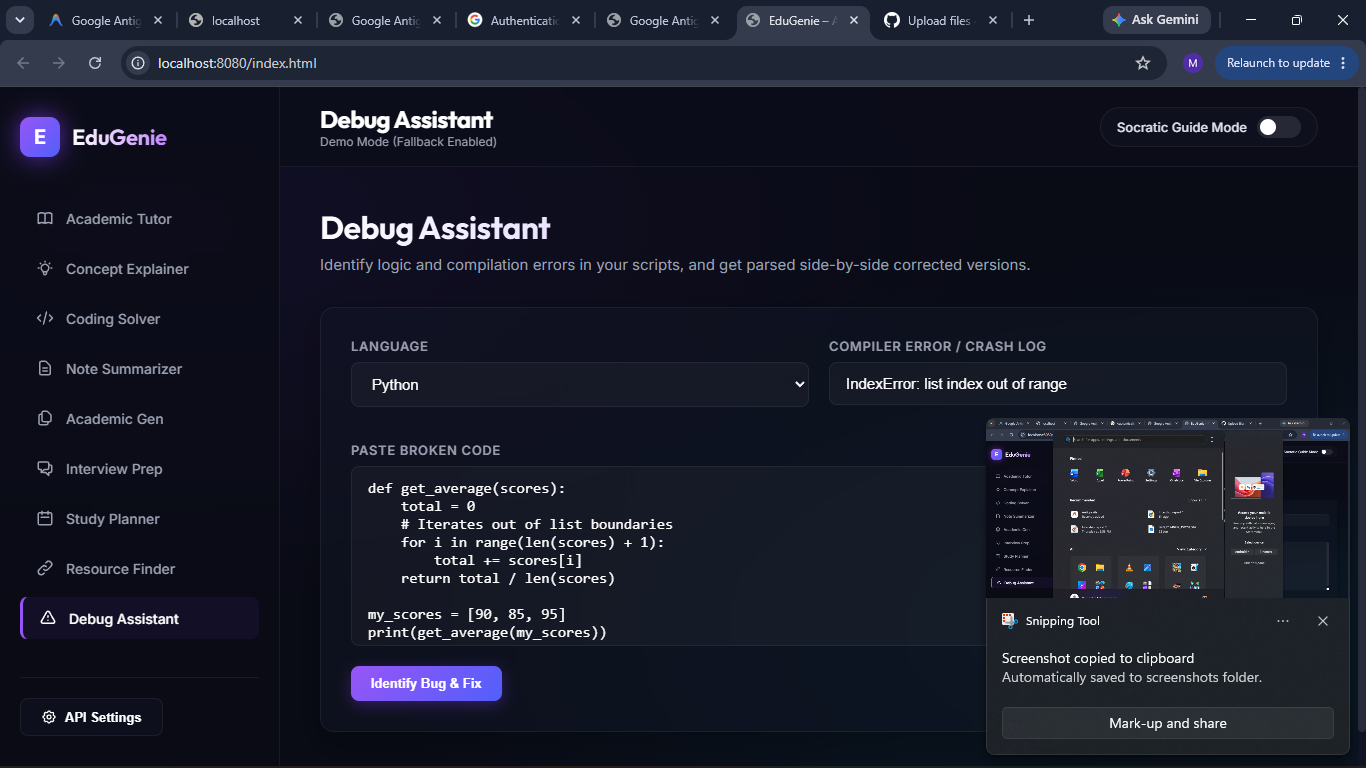Click the EduGenie purple E logo
Image resolution: width=1366 pixels, height=768 pixels.
click(x=40, y=137)
